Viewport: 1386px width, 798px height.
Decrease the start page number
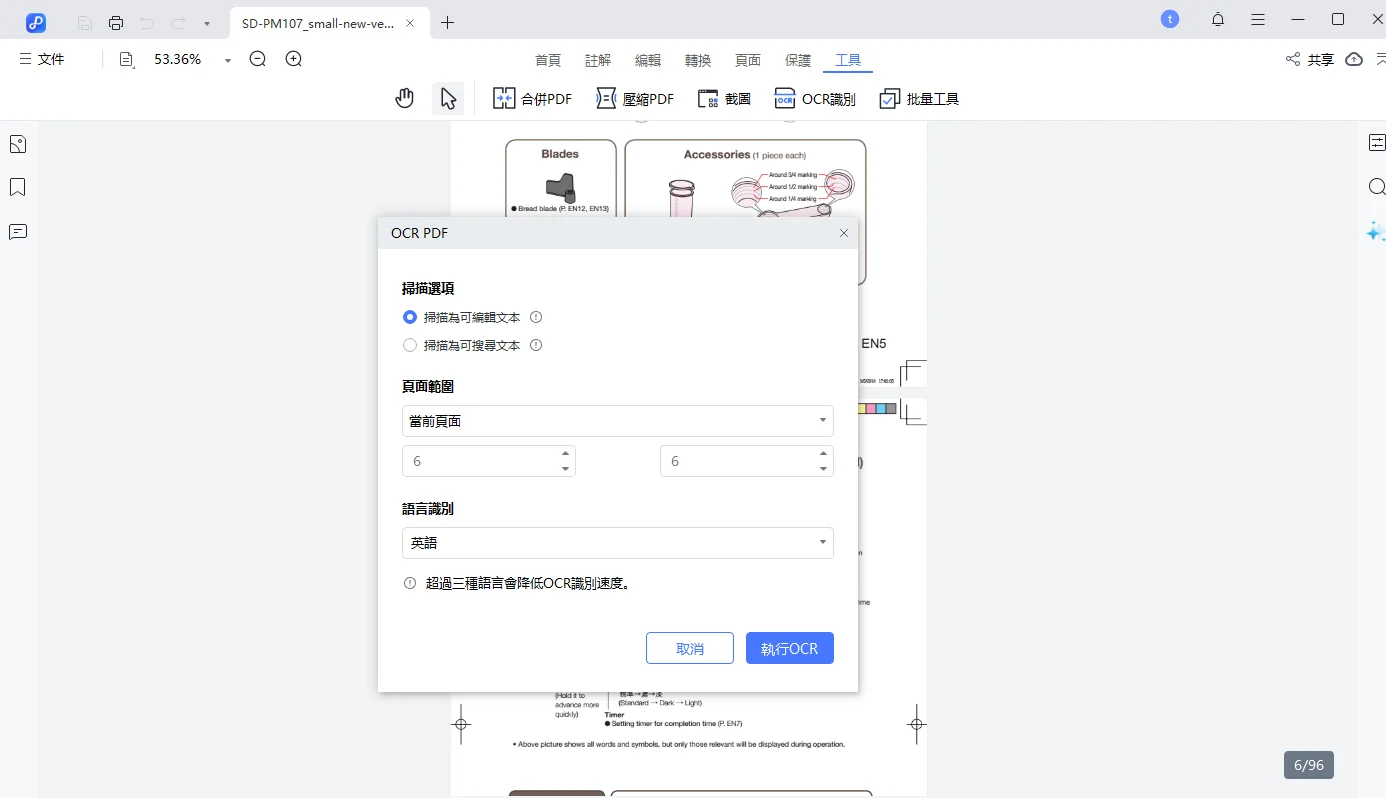tap(566, 469)
